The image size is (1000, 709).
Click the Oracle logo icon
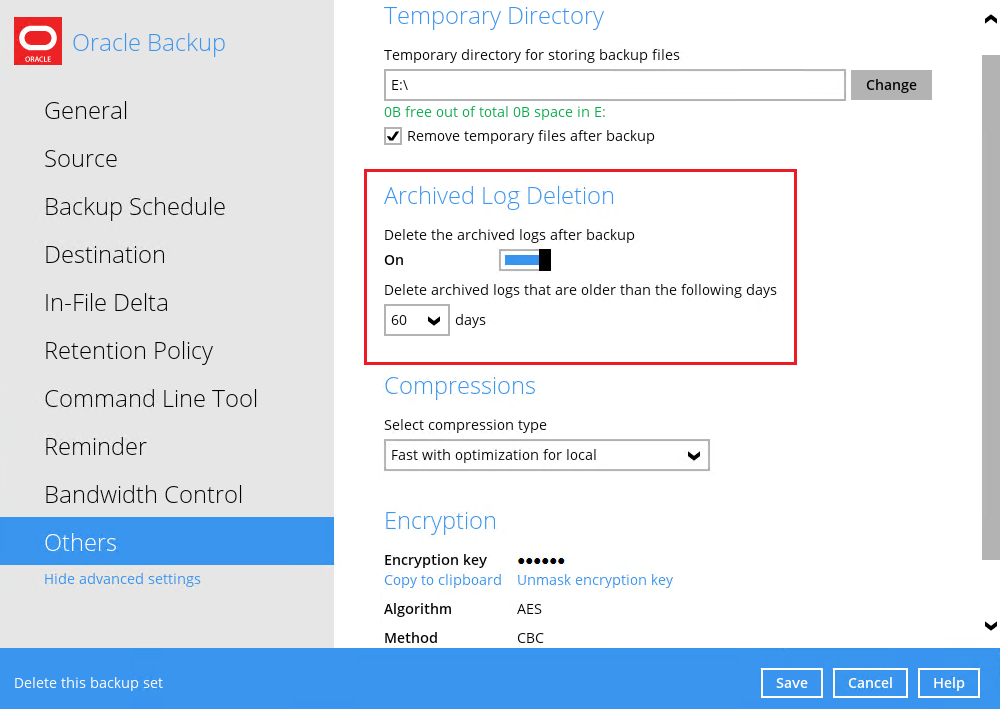38,42
